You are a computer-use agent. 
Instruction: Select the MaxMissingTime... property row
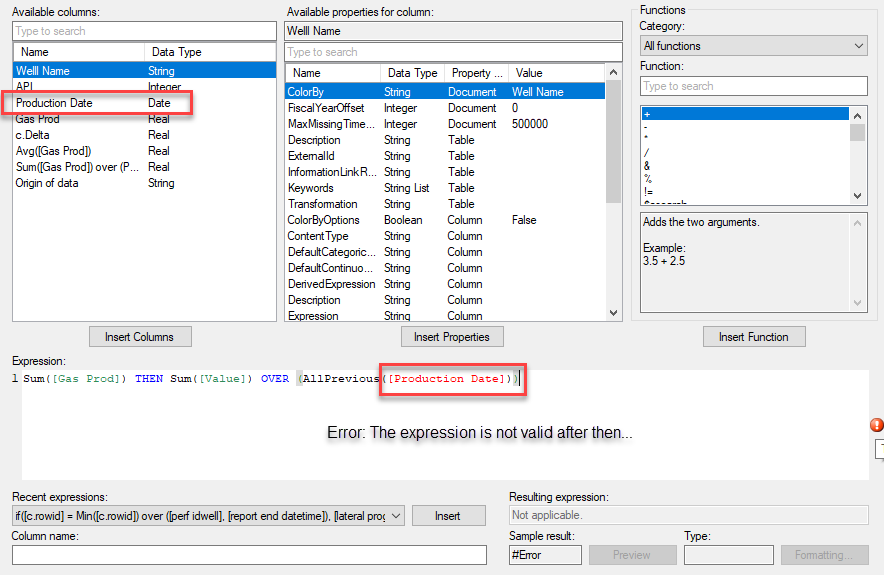445,123
